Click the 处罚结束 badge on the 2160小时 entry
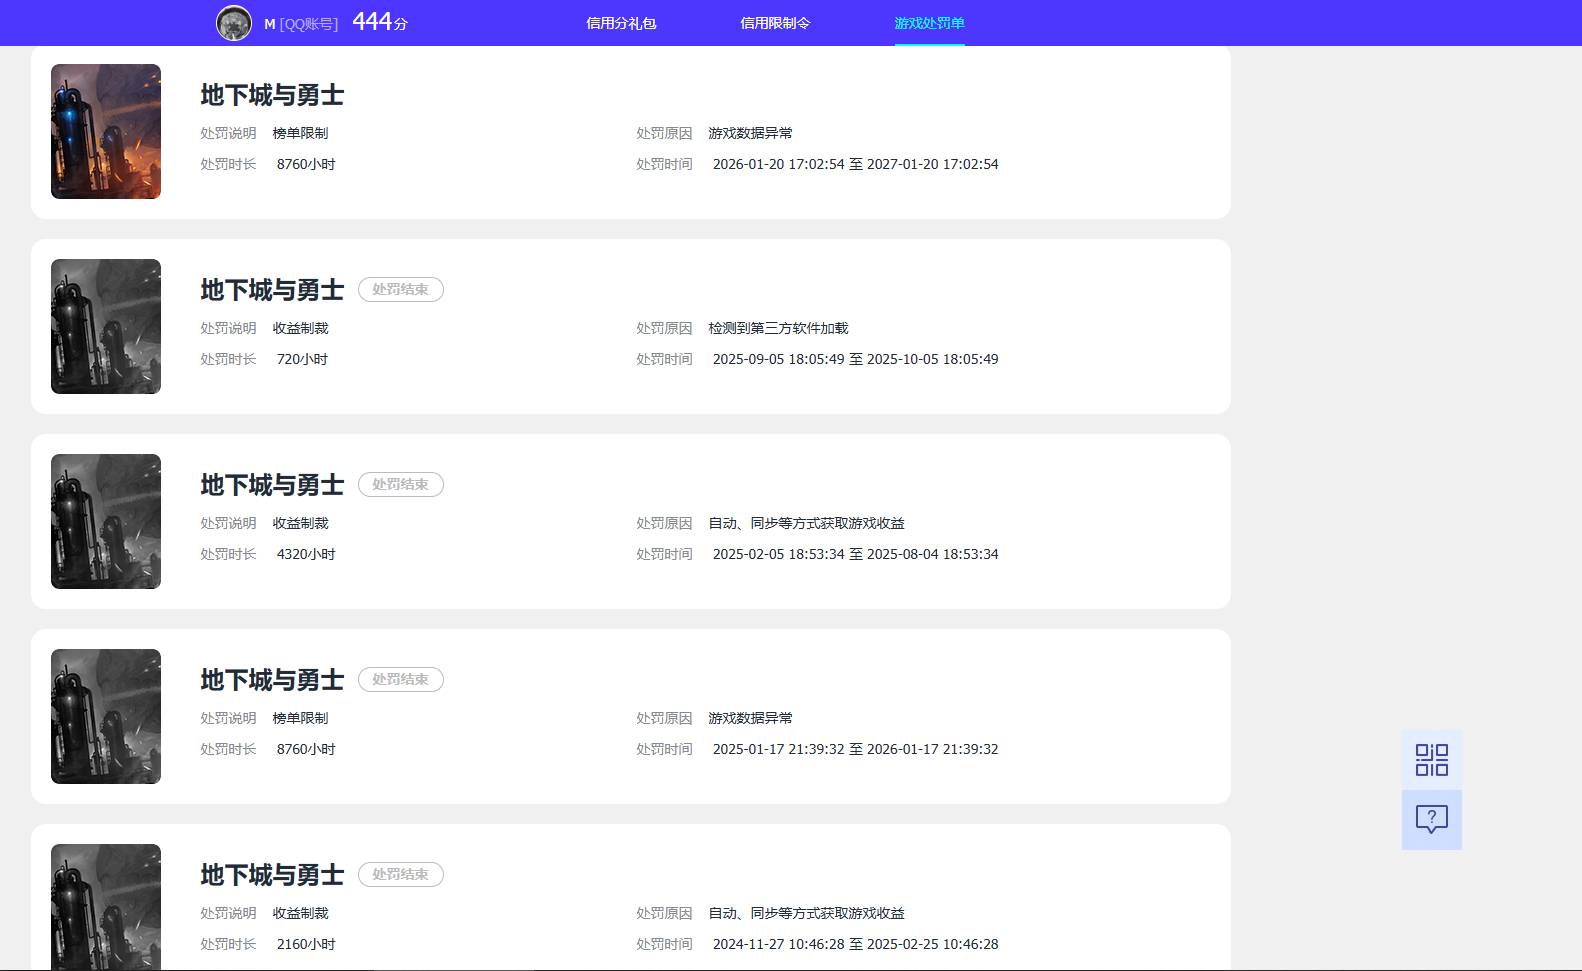1582x971 pixels. (x=400, y=875)
